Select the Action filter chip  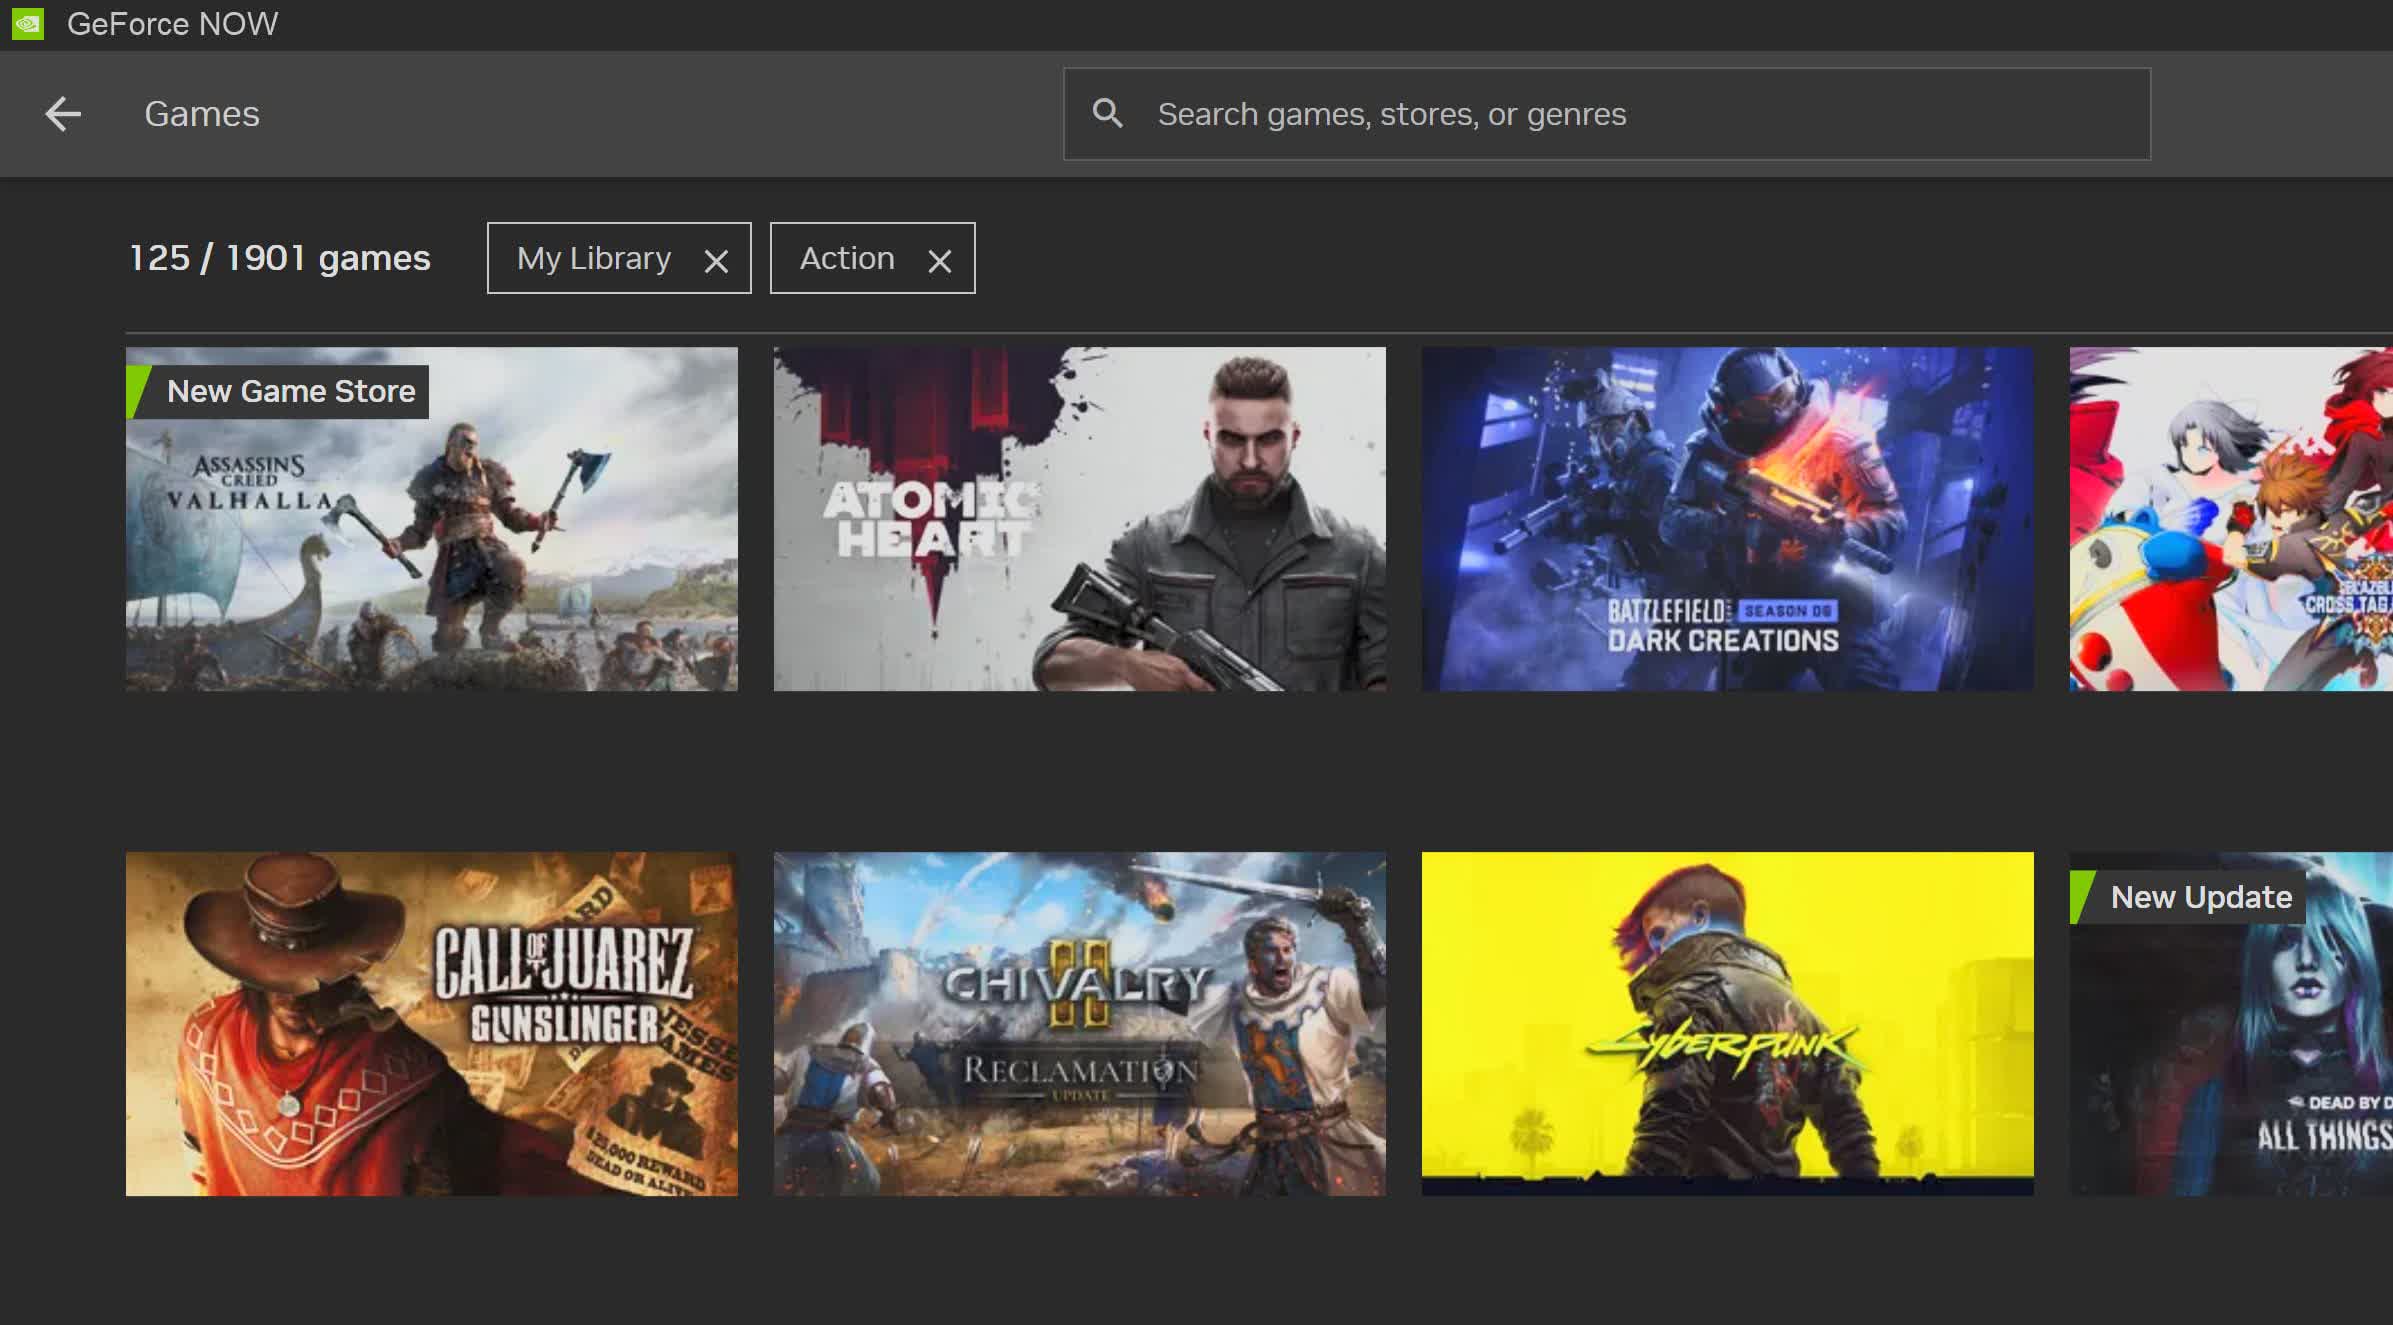[x=872, y=258]
